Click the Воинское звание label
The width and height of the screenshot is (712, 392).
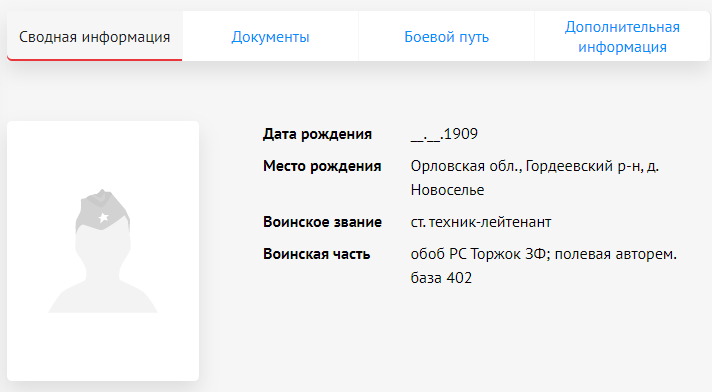coord(322,222)
